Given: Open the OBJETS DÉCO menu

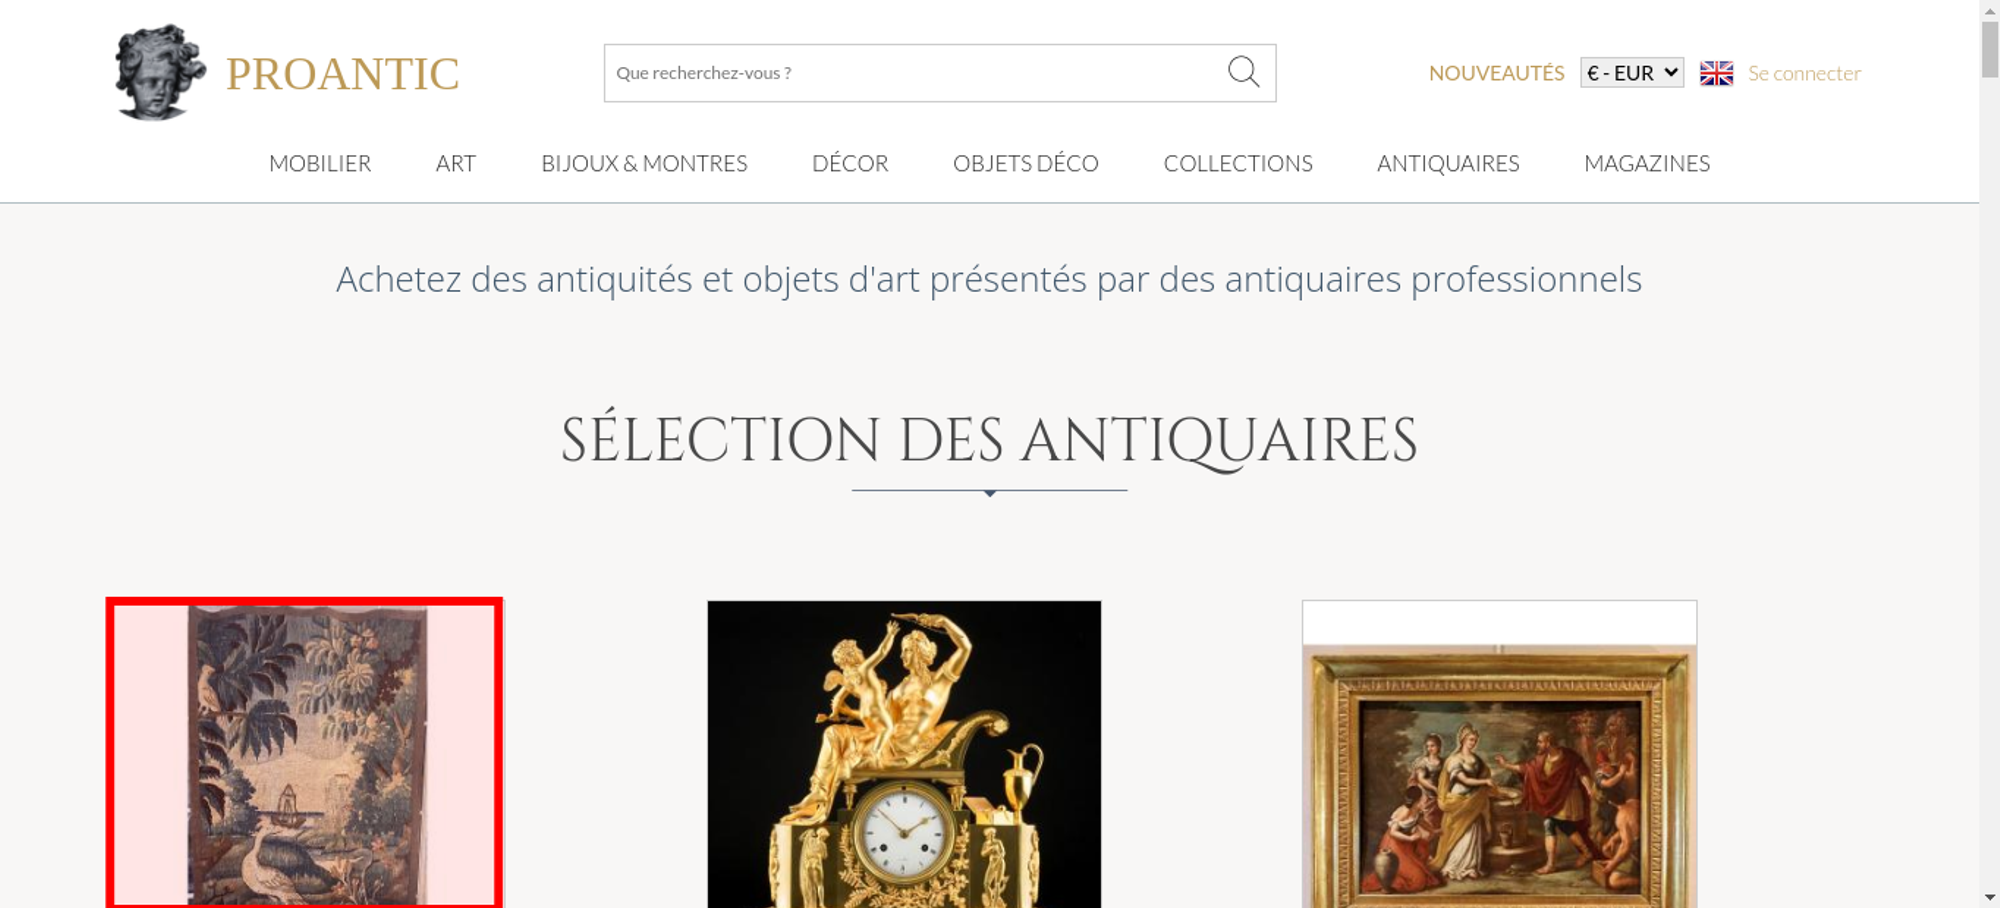Looking at the screenshot, I should click(x=1026, y=163).
